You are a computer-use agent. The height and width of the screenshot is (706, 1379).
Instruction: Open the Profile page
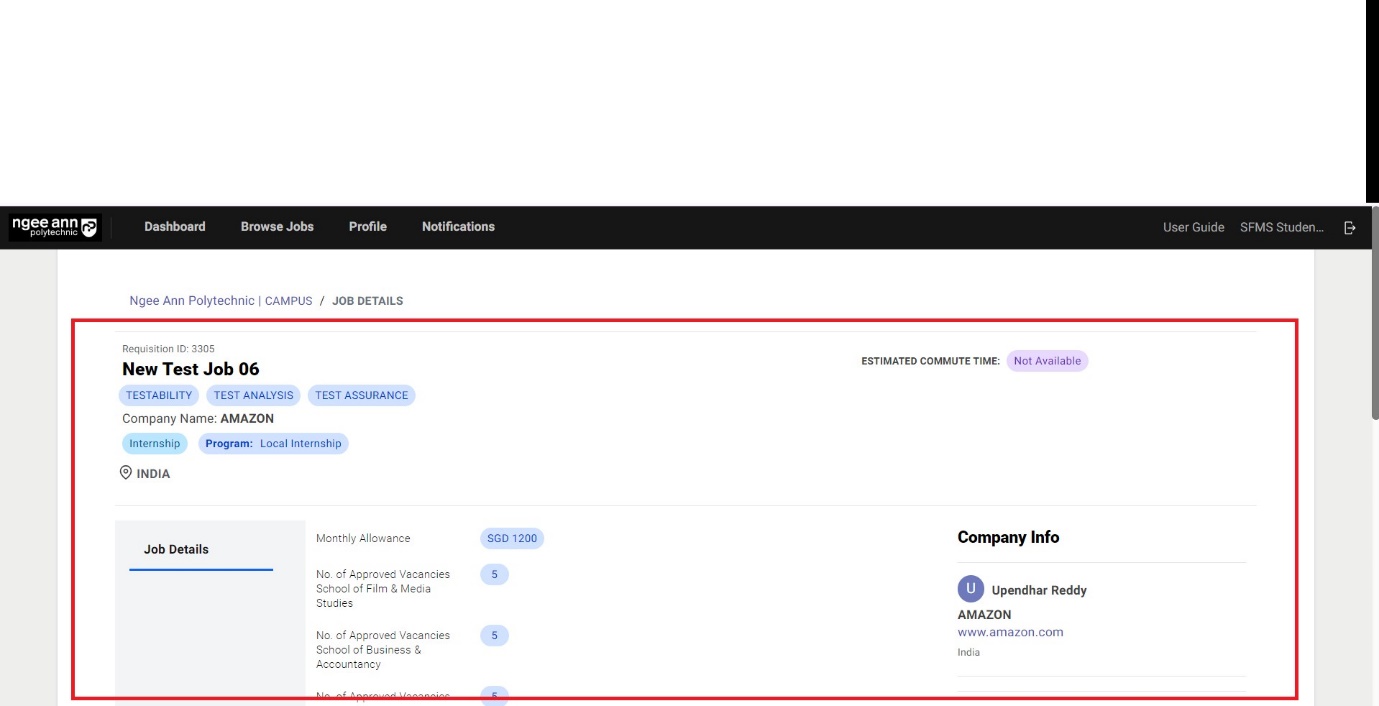367,227
